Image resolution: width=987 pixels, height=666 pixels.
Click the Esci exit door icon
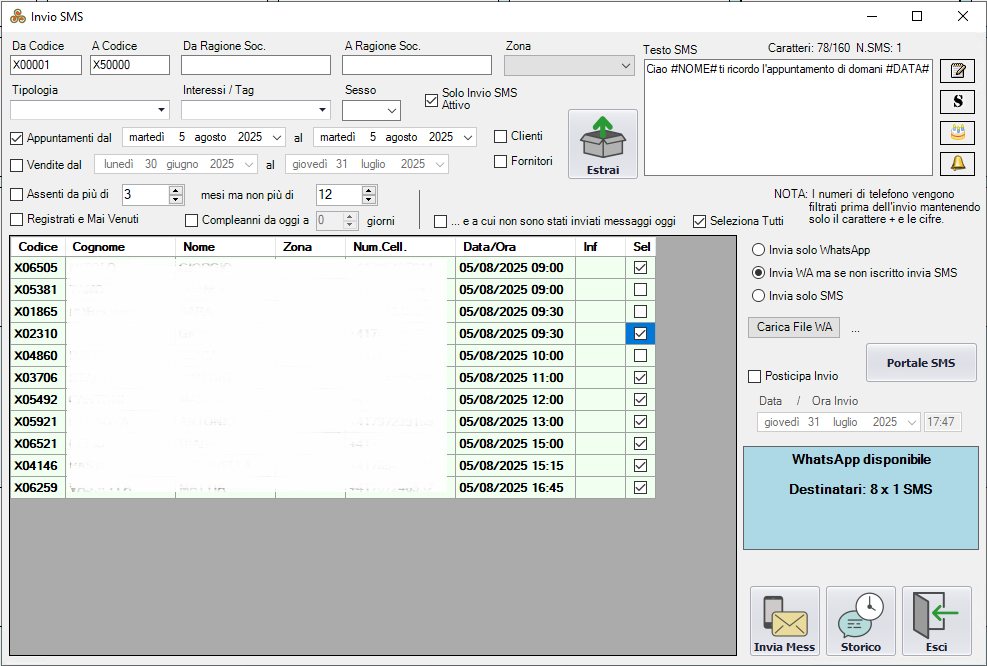(936, 621)
